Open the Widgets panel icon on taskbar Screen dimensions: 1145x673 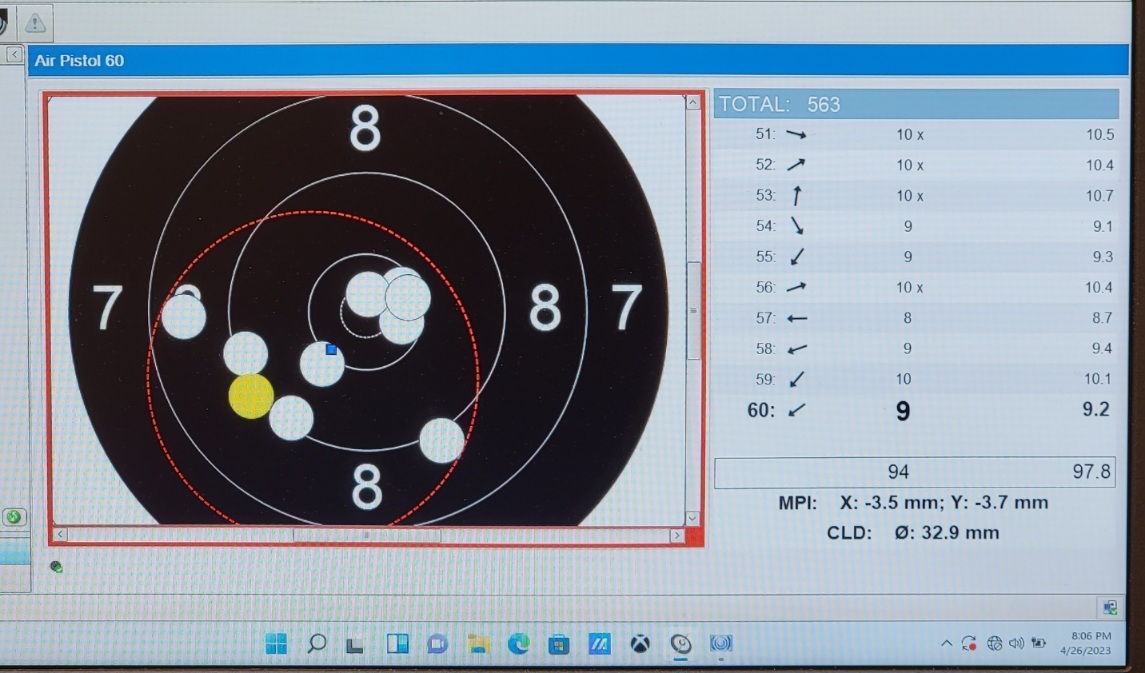tap(397, 643)
